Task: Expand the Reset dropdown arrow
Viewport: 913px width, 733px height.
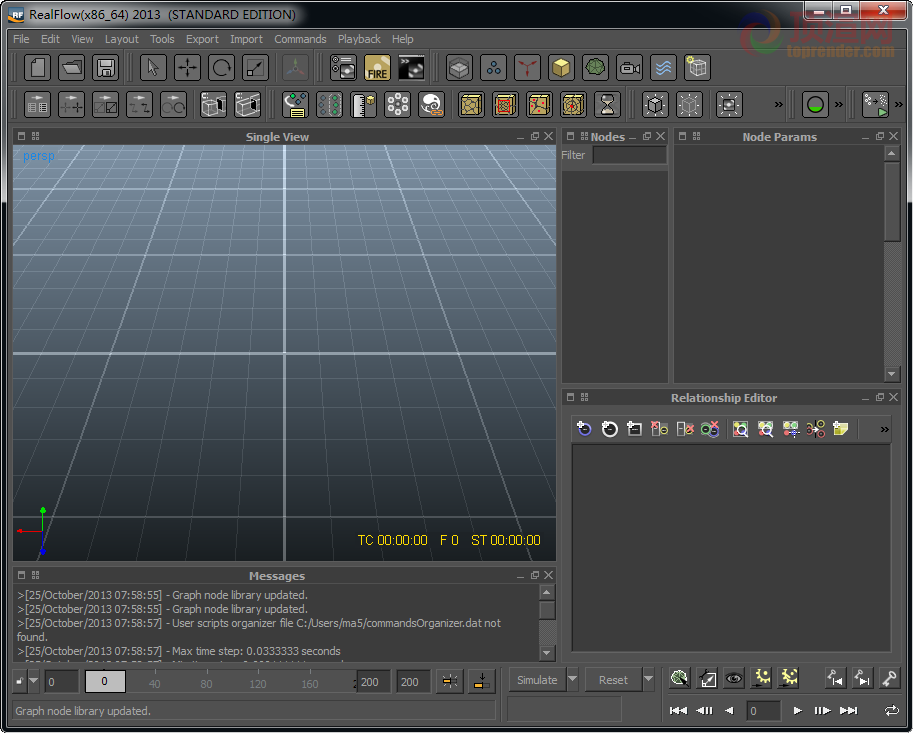Action: (647, 679)
